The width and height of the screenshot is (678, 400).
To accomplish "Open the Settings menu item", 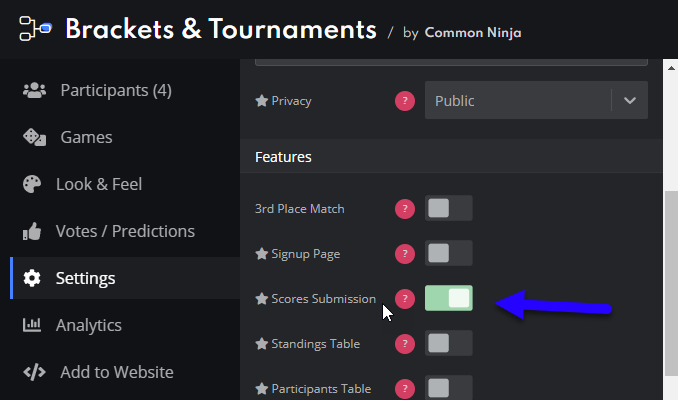I will pyautogui.click(x=125, y=278).
